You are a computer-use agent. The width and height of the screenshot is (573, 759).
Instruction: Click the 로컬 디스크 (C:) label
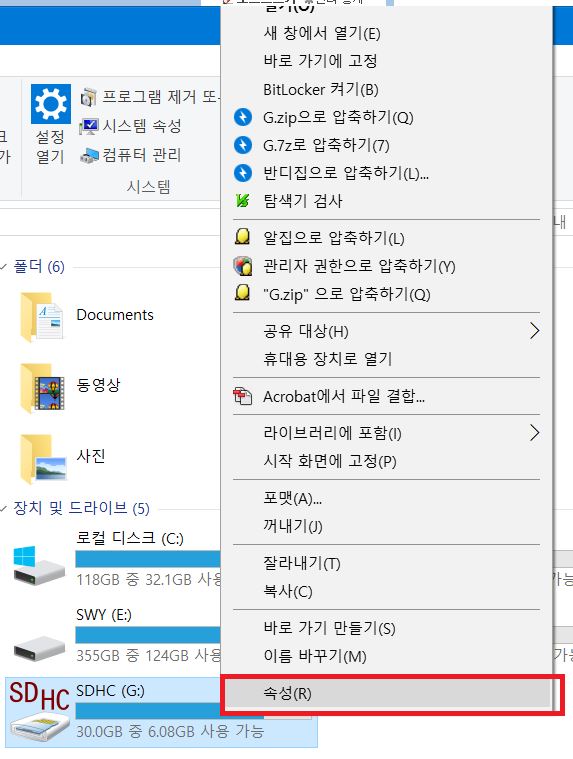point(130,538)
